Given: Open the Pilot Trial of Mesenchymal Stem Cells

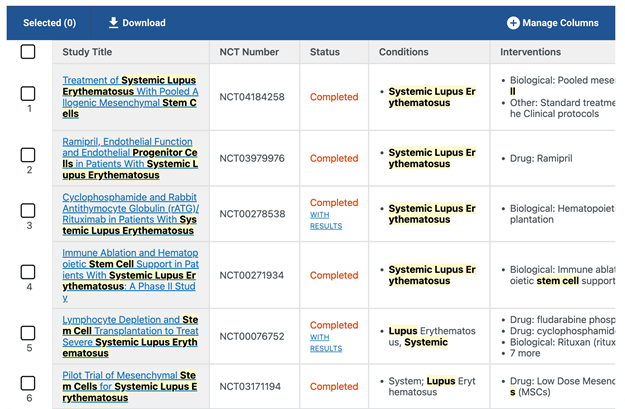Looking at the screenshot, I should (x=130, y=386).
